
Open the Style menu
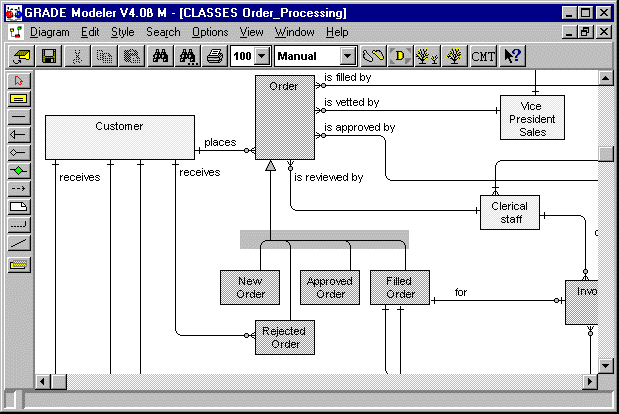pyautogui.click(x=122, y=32)
